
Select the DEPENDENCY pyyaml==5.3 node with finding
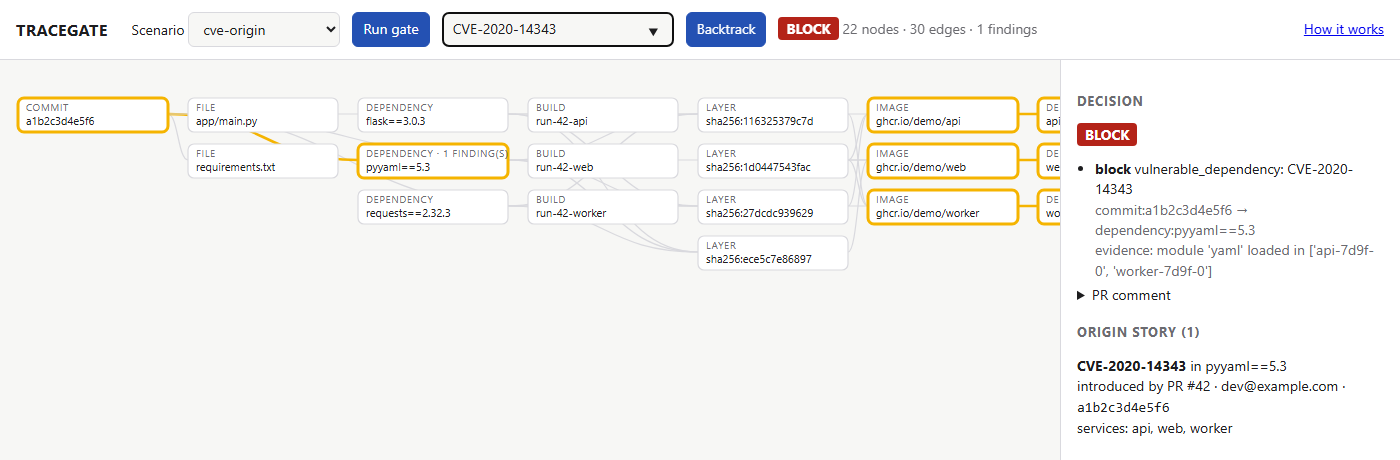pos(433,161)
